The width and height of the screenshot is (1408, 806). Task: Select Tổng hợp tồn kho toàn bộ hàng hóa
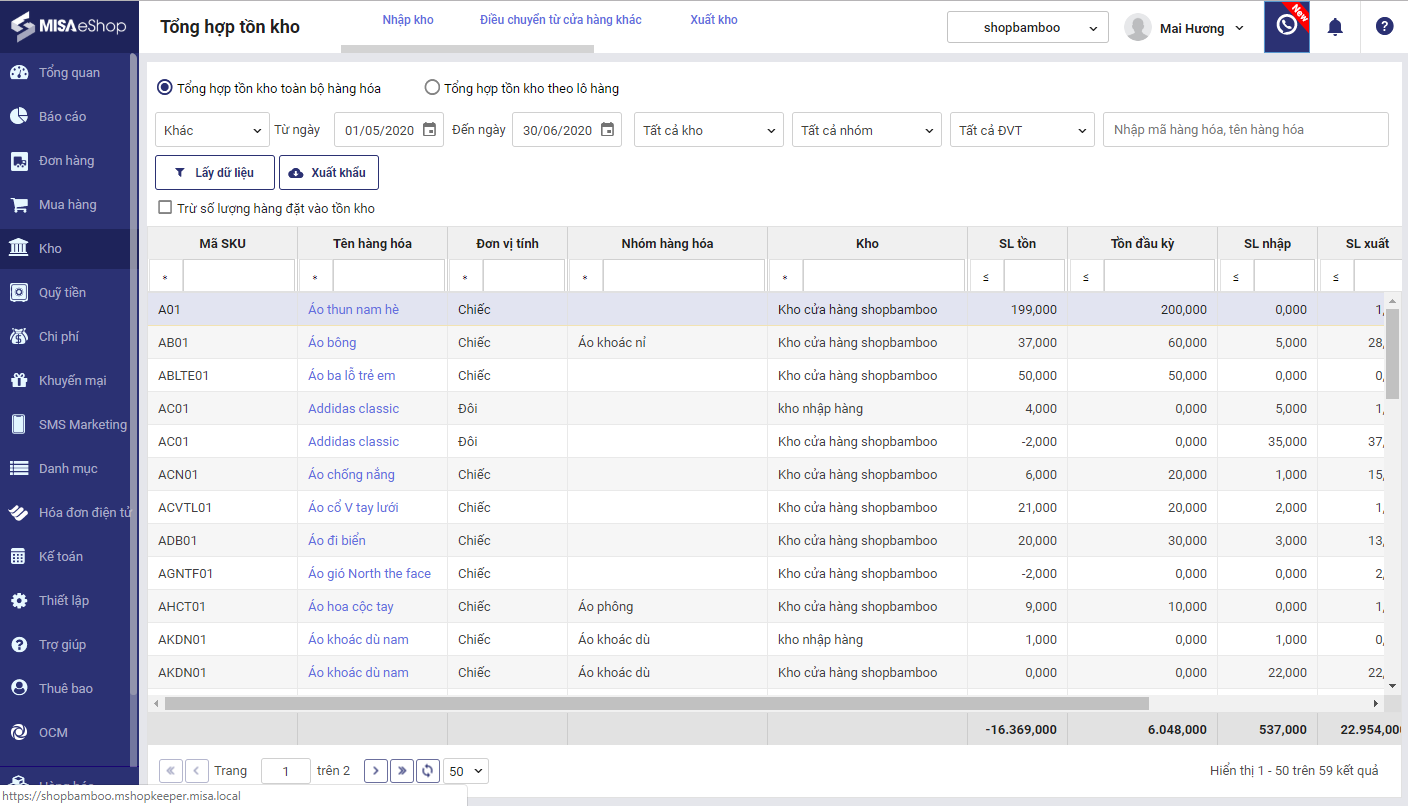(164, 88)
